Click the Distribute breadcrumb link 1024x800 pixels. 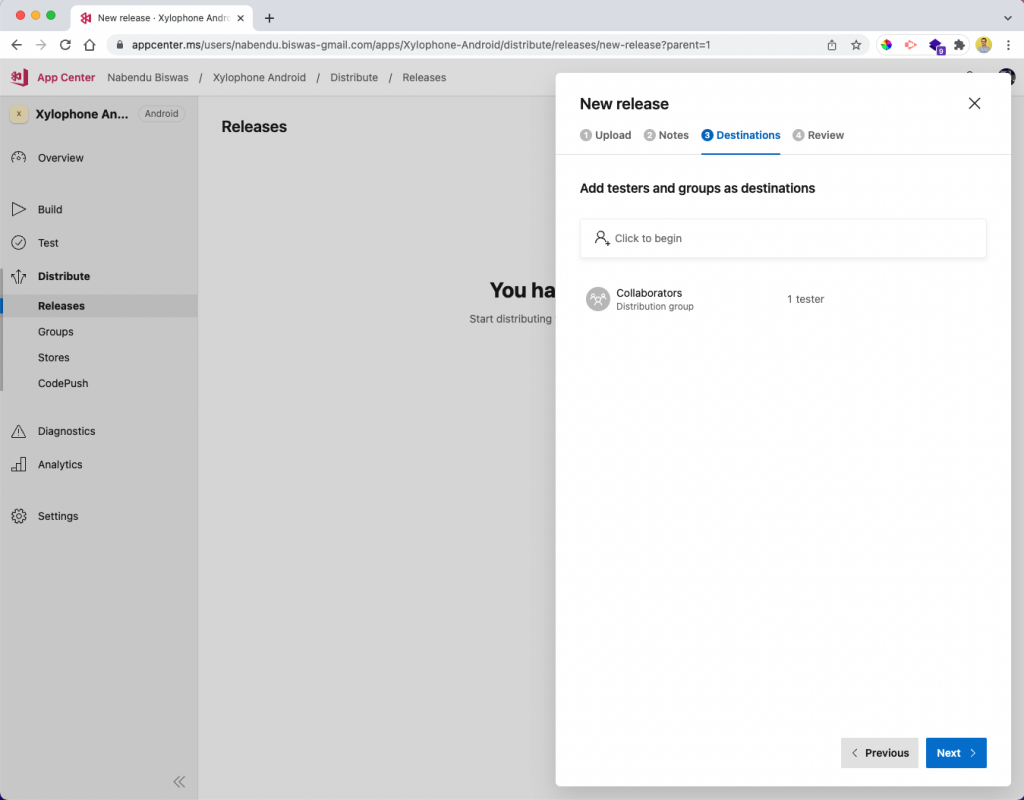click(354, 77)
